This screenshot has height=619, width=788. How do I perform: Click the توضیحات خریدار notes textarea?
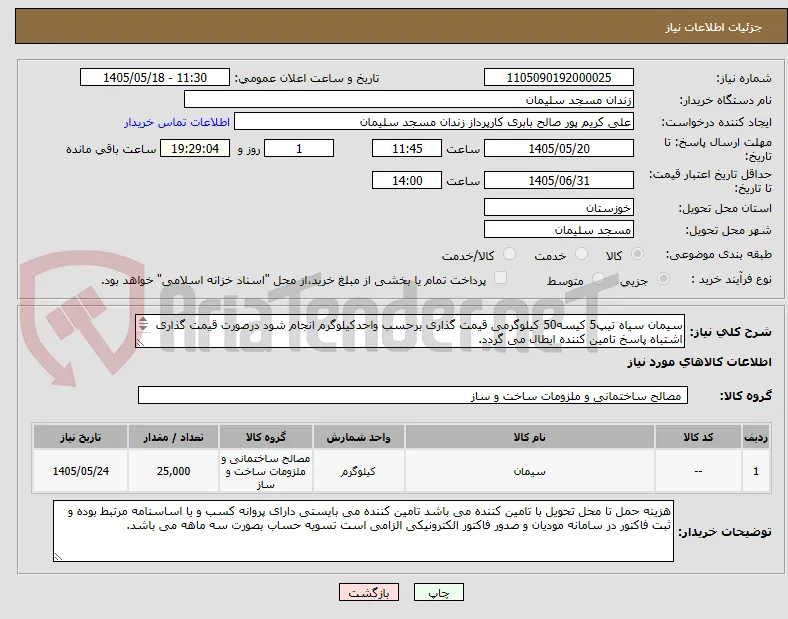click(x=363, y=531)
